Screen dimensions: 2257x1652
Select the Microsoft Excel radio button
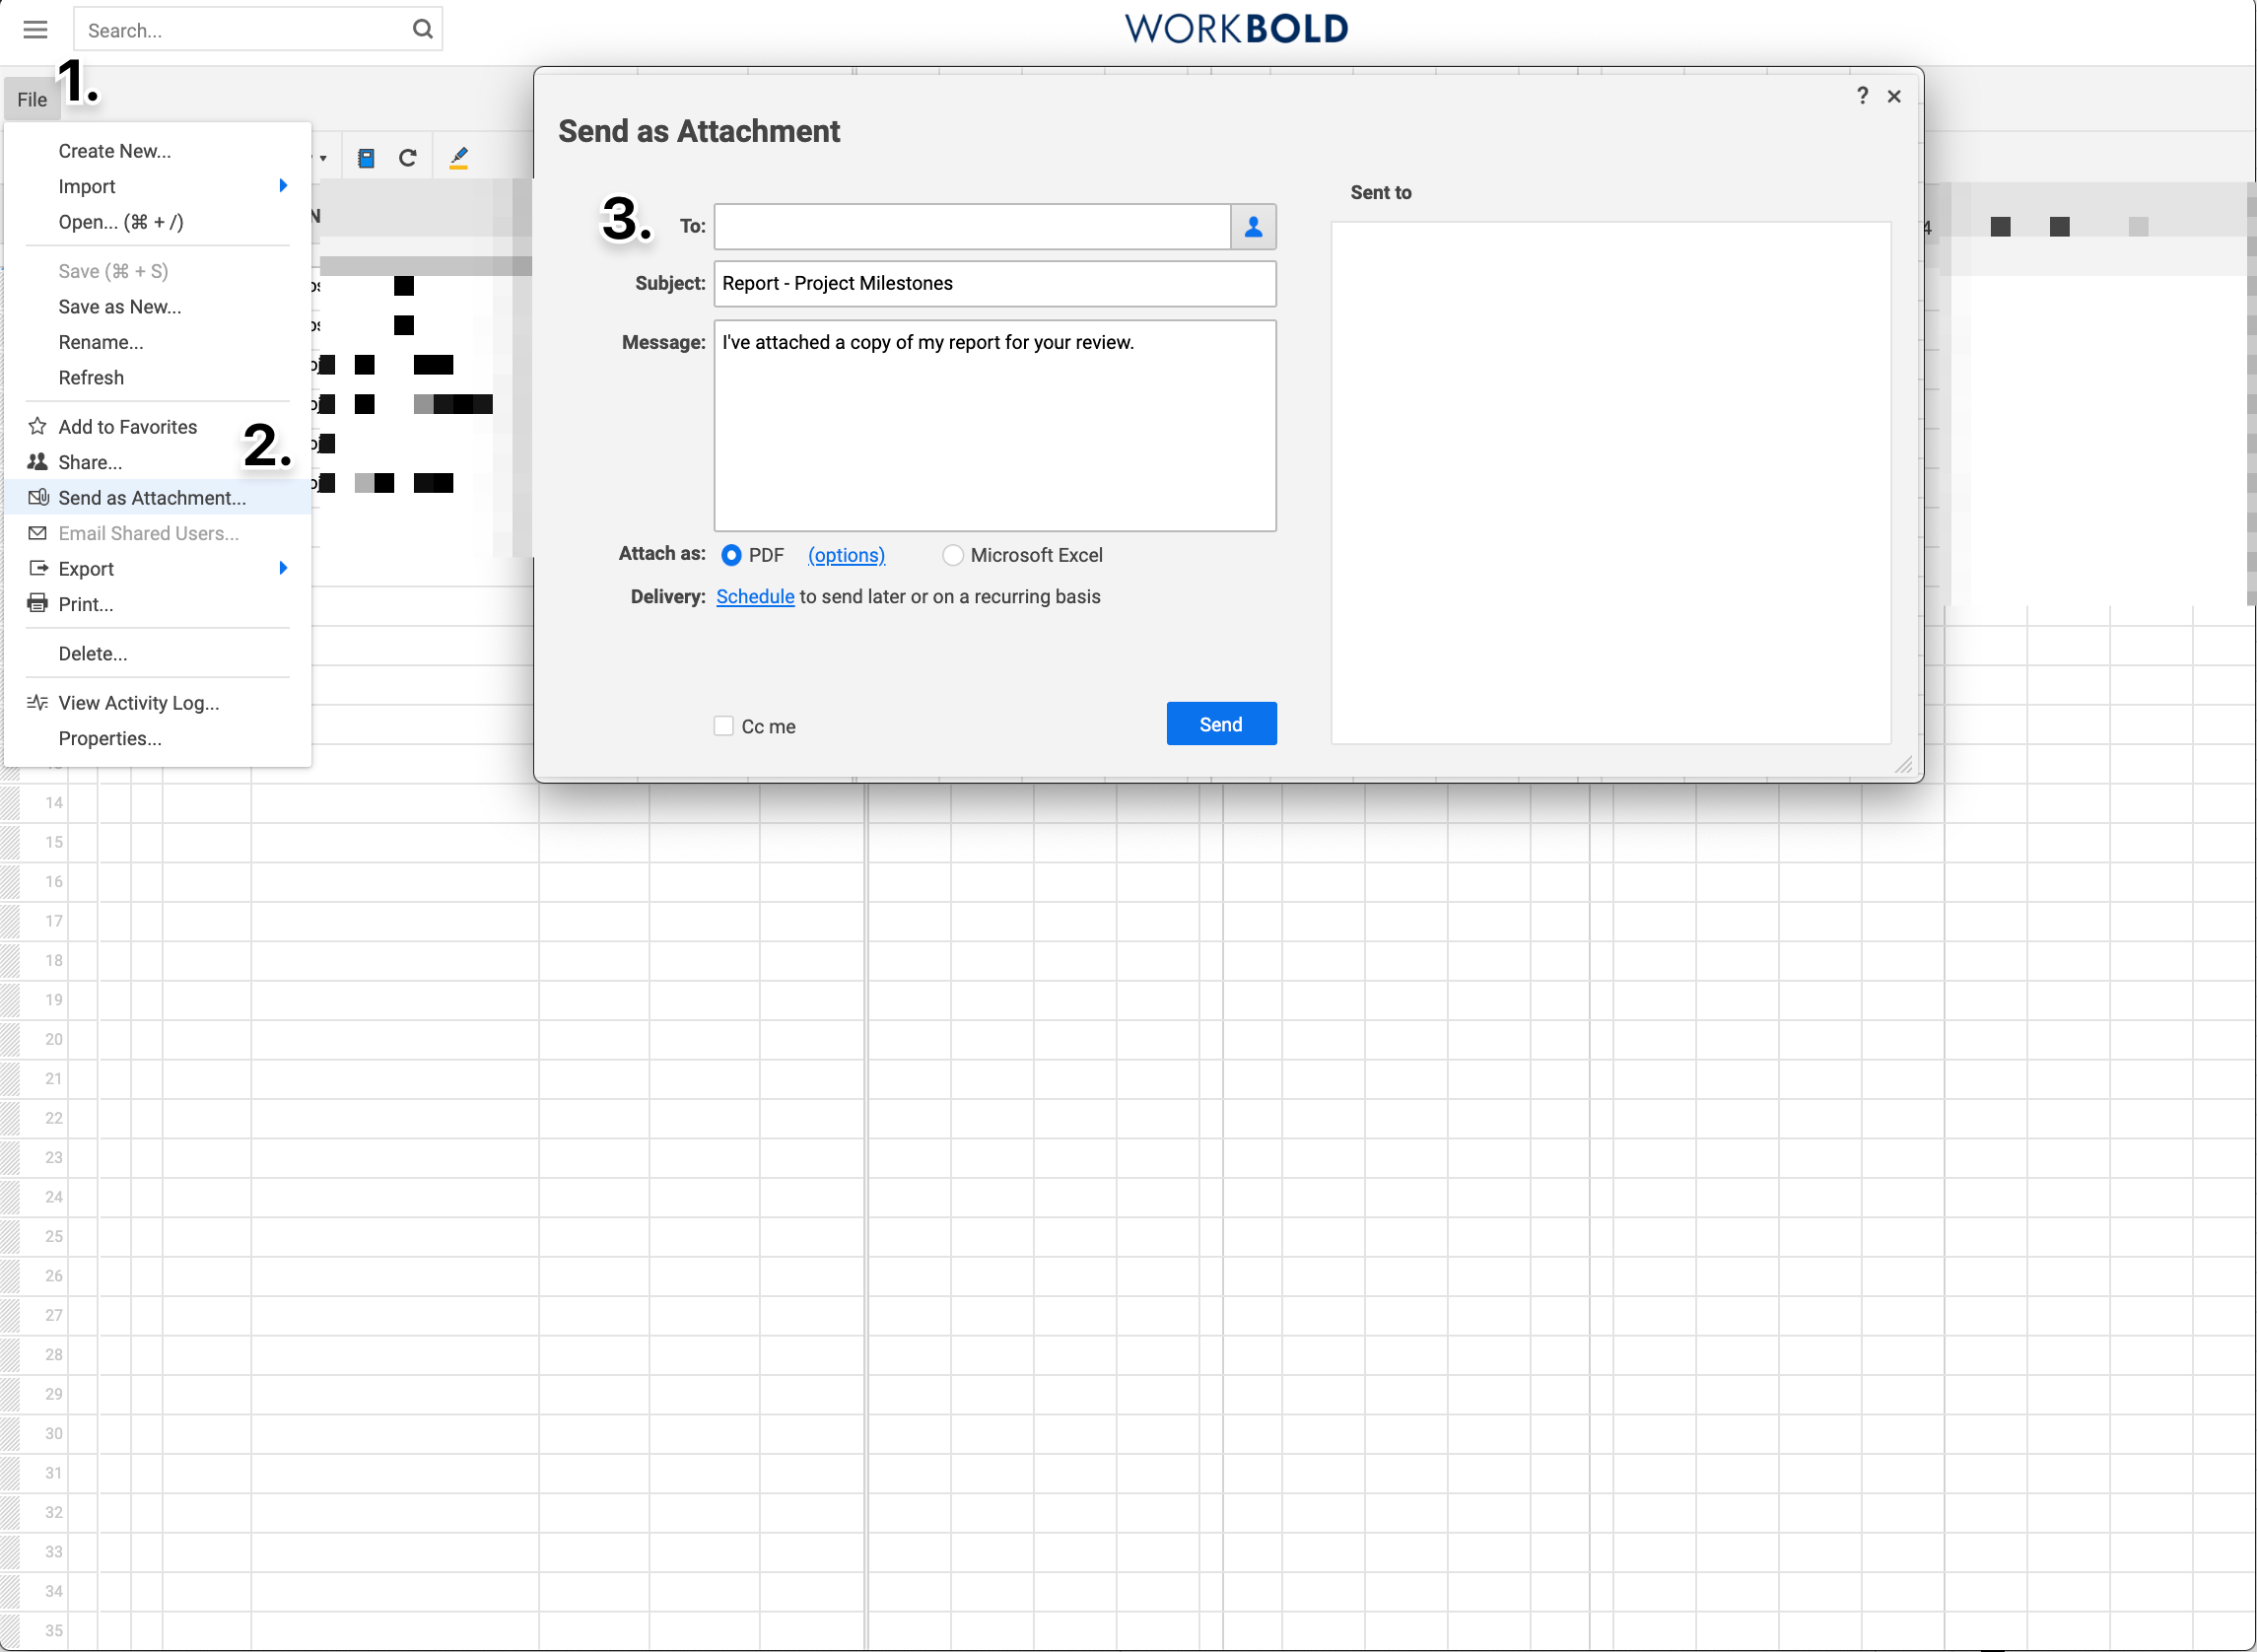pos(953,555)
